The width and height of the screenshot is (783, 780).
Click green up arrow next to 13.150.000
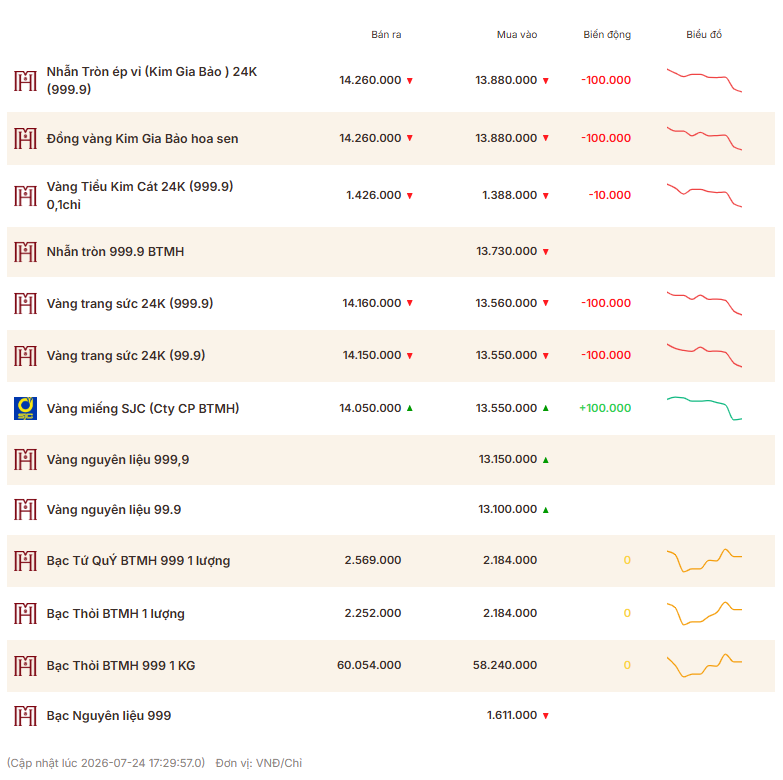pyautogui.click(x=545, y=459)
